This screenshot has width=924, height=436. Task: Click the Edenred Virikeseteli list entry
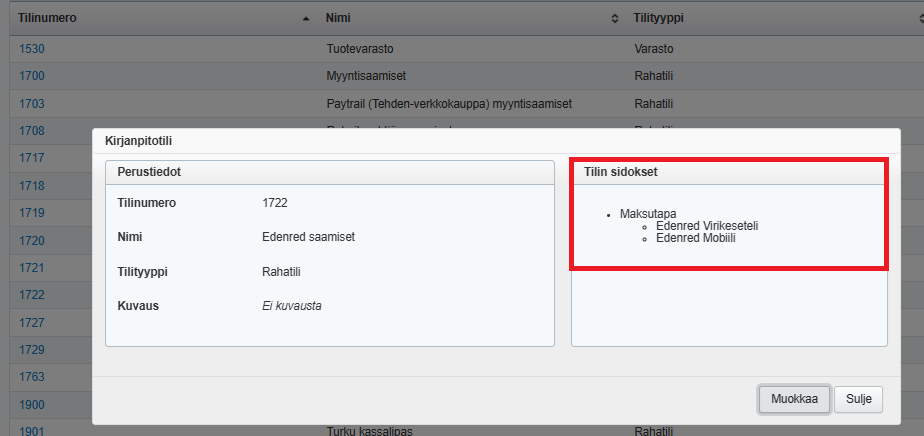pos(706,226)
